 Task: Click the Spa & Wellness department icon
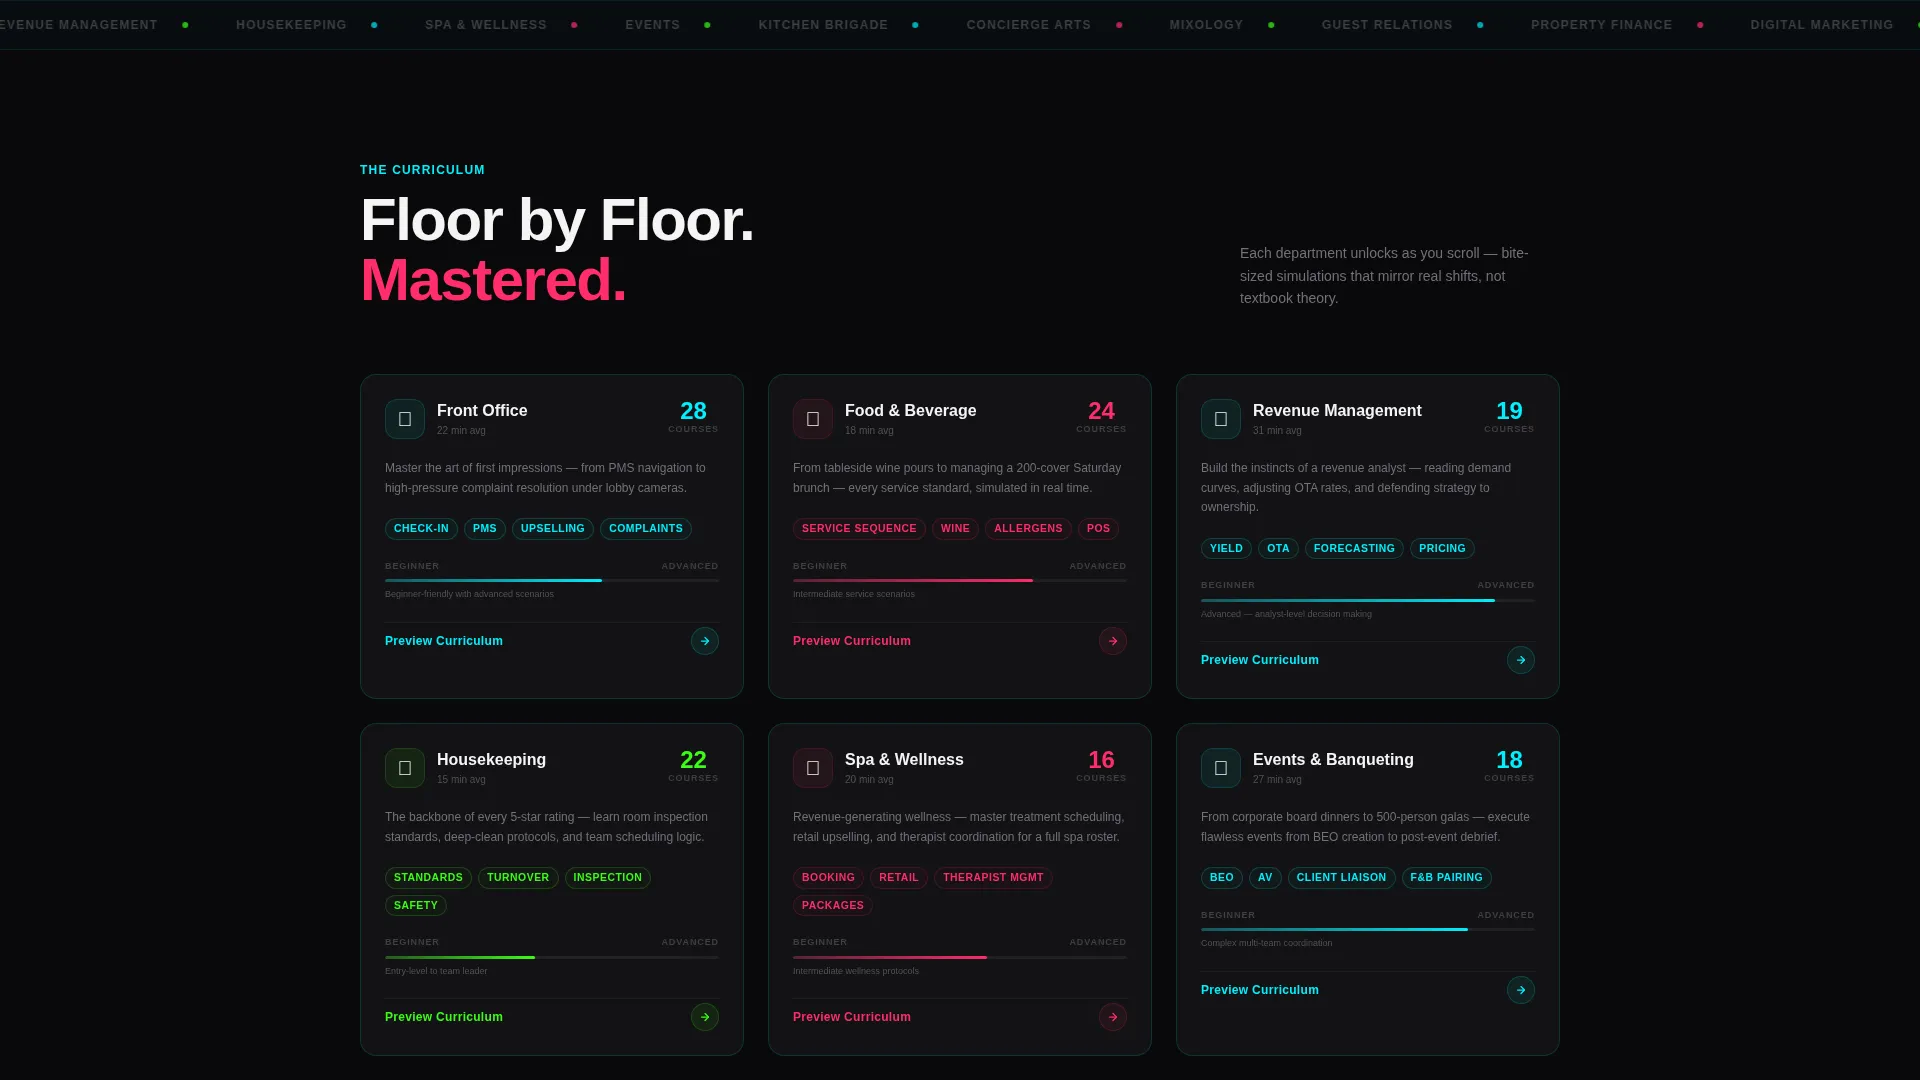pos(813,768)
